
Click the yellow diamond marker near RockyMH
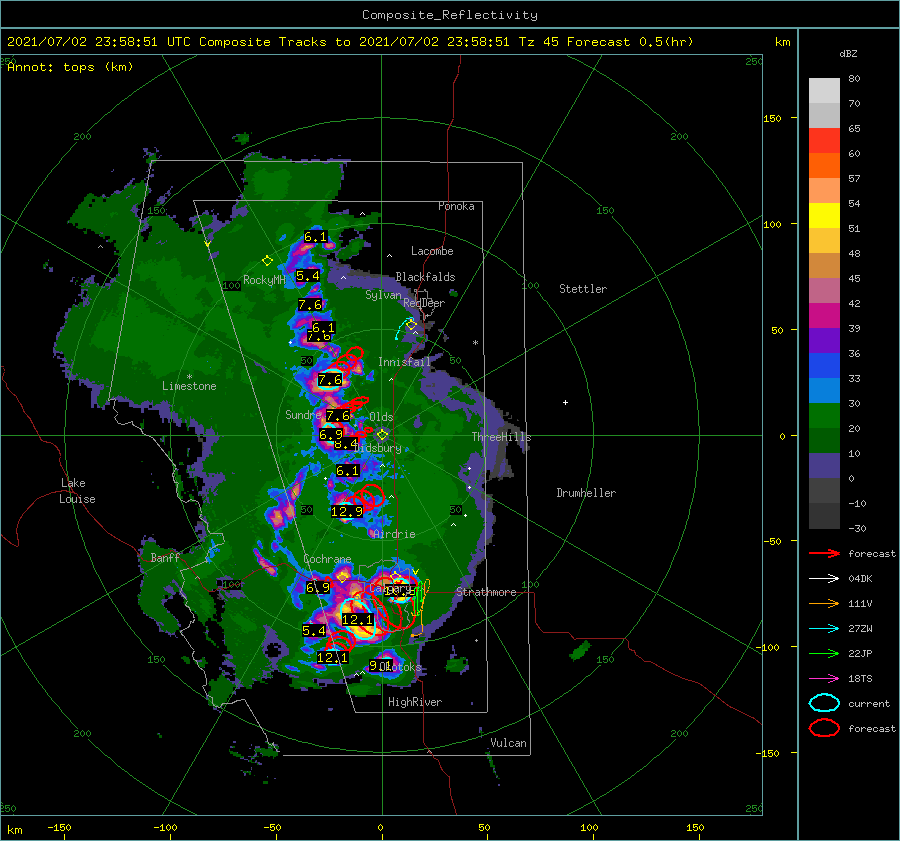click(267, 261)
